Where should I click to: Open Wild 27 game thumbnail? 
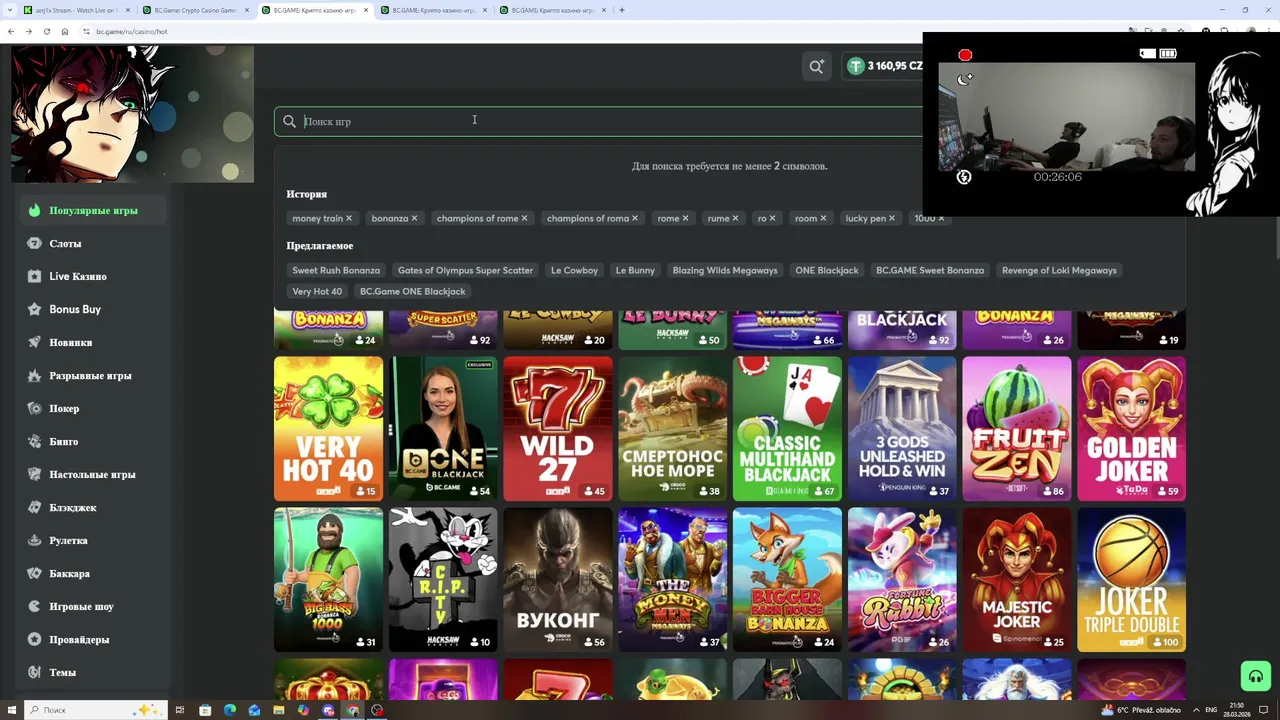[557, 428]
